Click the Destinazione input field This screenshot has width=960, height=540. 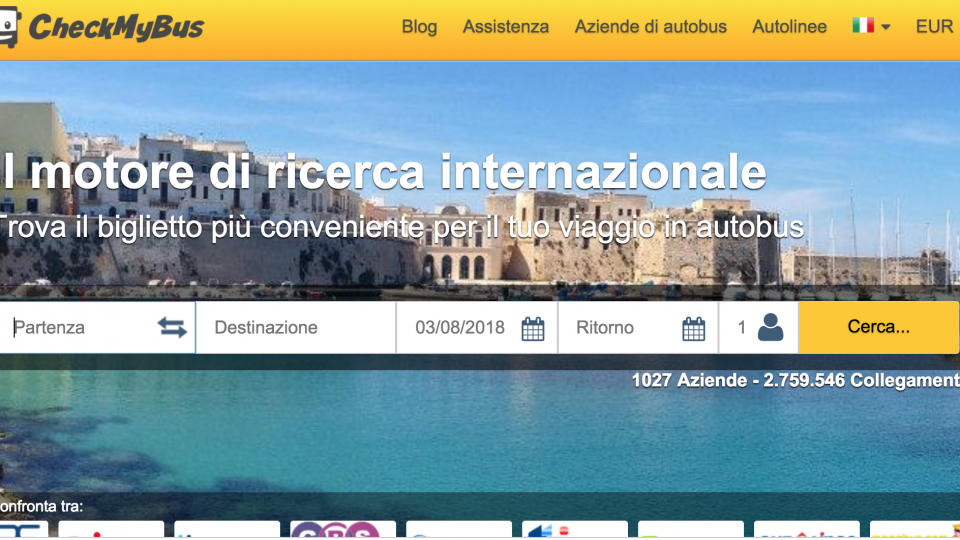(x=295, y=328)
